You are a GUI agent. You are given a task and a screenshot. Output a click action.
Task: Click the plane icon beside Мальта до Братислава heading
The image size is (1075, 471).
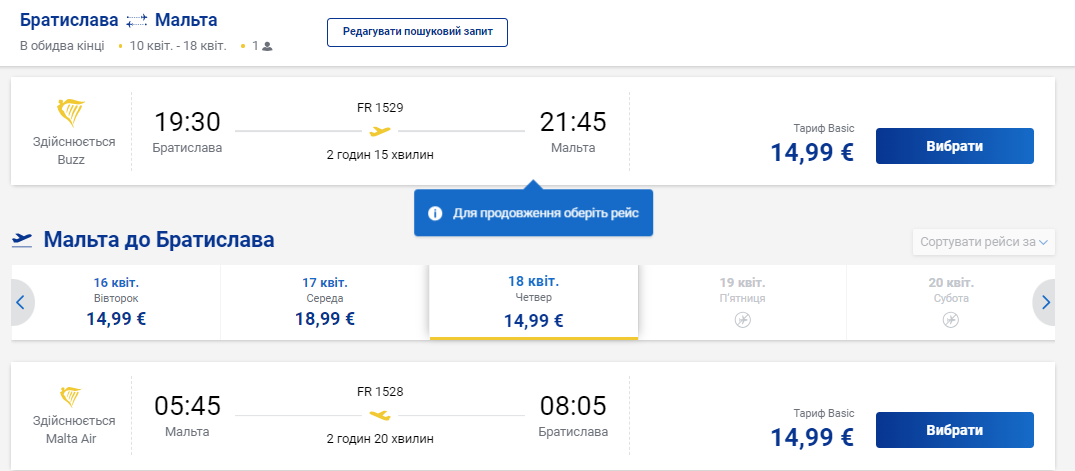click(22, 240)
